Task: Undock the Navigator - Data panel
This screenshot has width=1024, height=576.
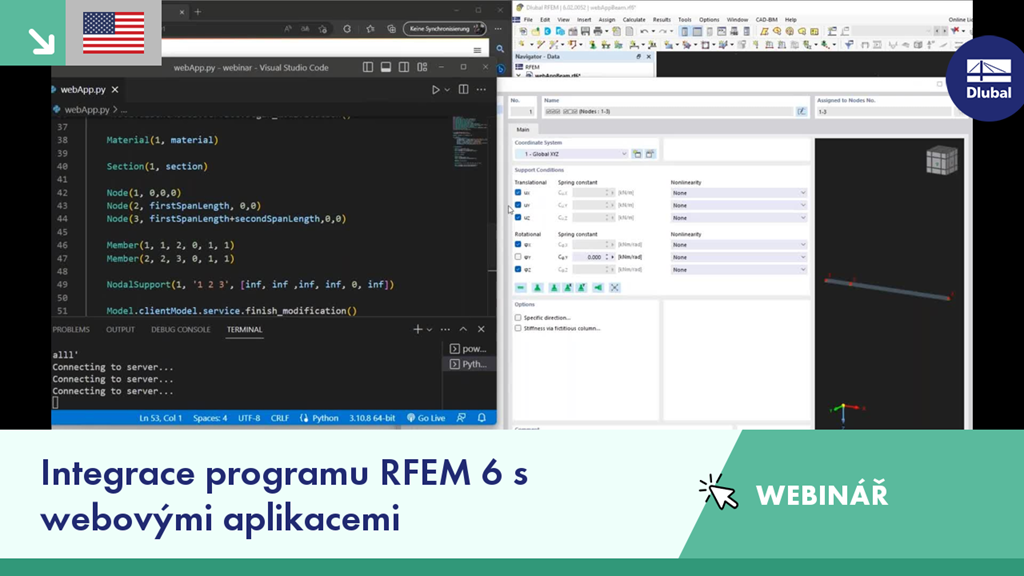Action: (x=639, y=57)
